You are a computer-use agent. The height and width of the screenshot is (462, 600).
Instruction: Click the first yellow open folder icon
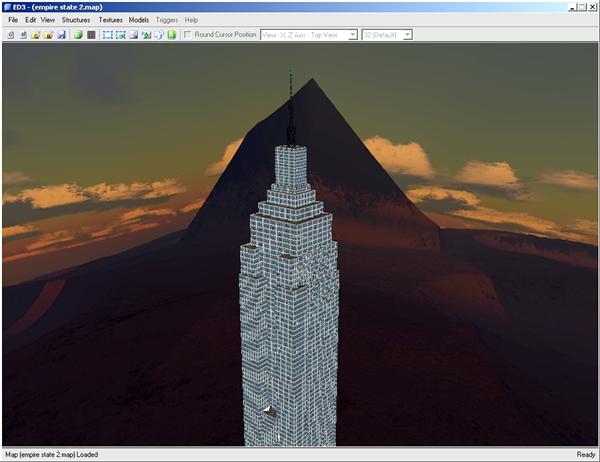(x=36, y=35)
